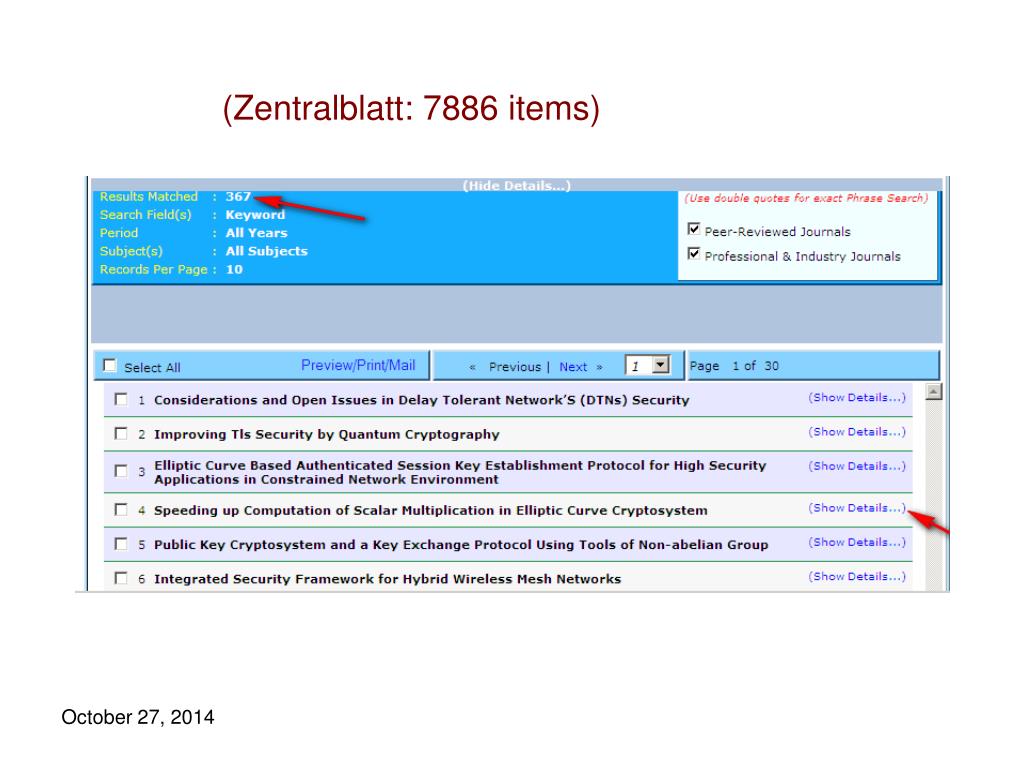Click the double quotes exact phrase hint
The width and height of the screenshot is (1024, 768).
[x=806, y=198]
